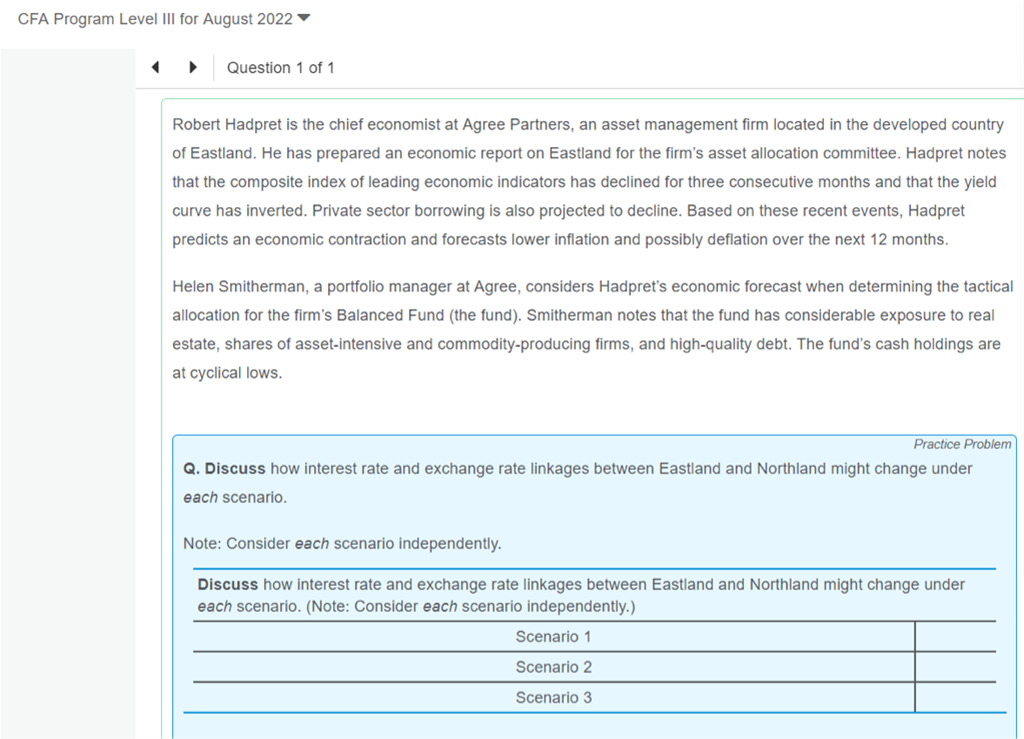The width and height of the screenshot is (1024, 739).
Task: Select the Scenario 2 row label
Action: coord(553,667)
